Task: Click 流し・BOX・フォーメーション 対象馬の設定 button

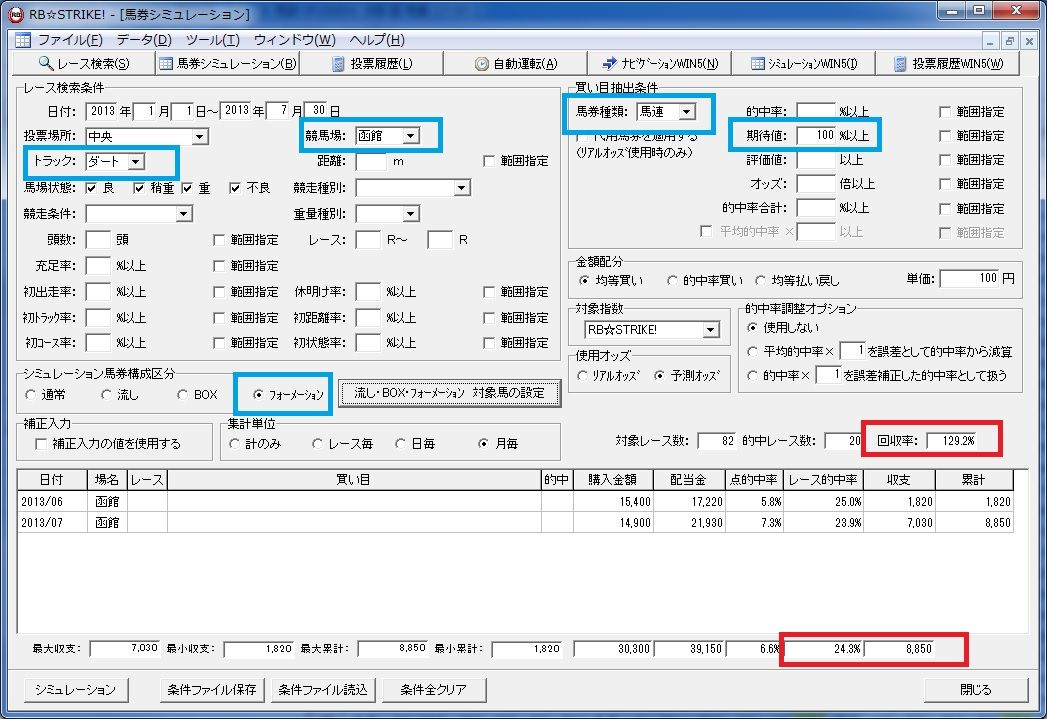Action: (x=449, y=393)
